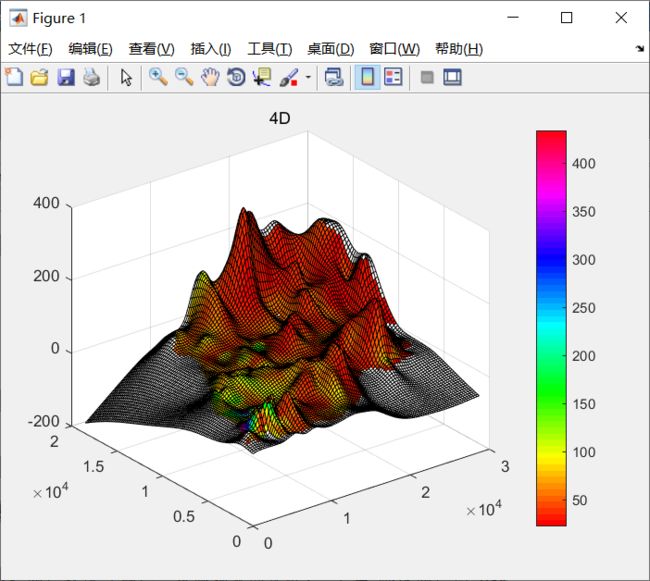Minimize the Figure 1 window

click(513, 17)
